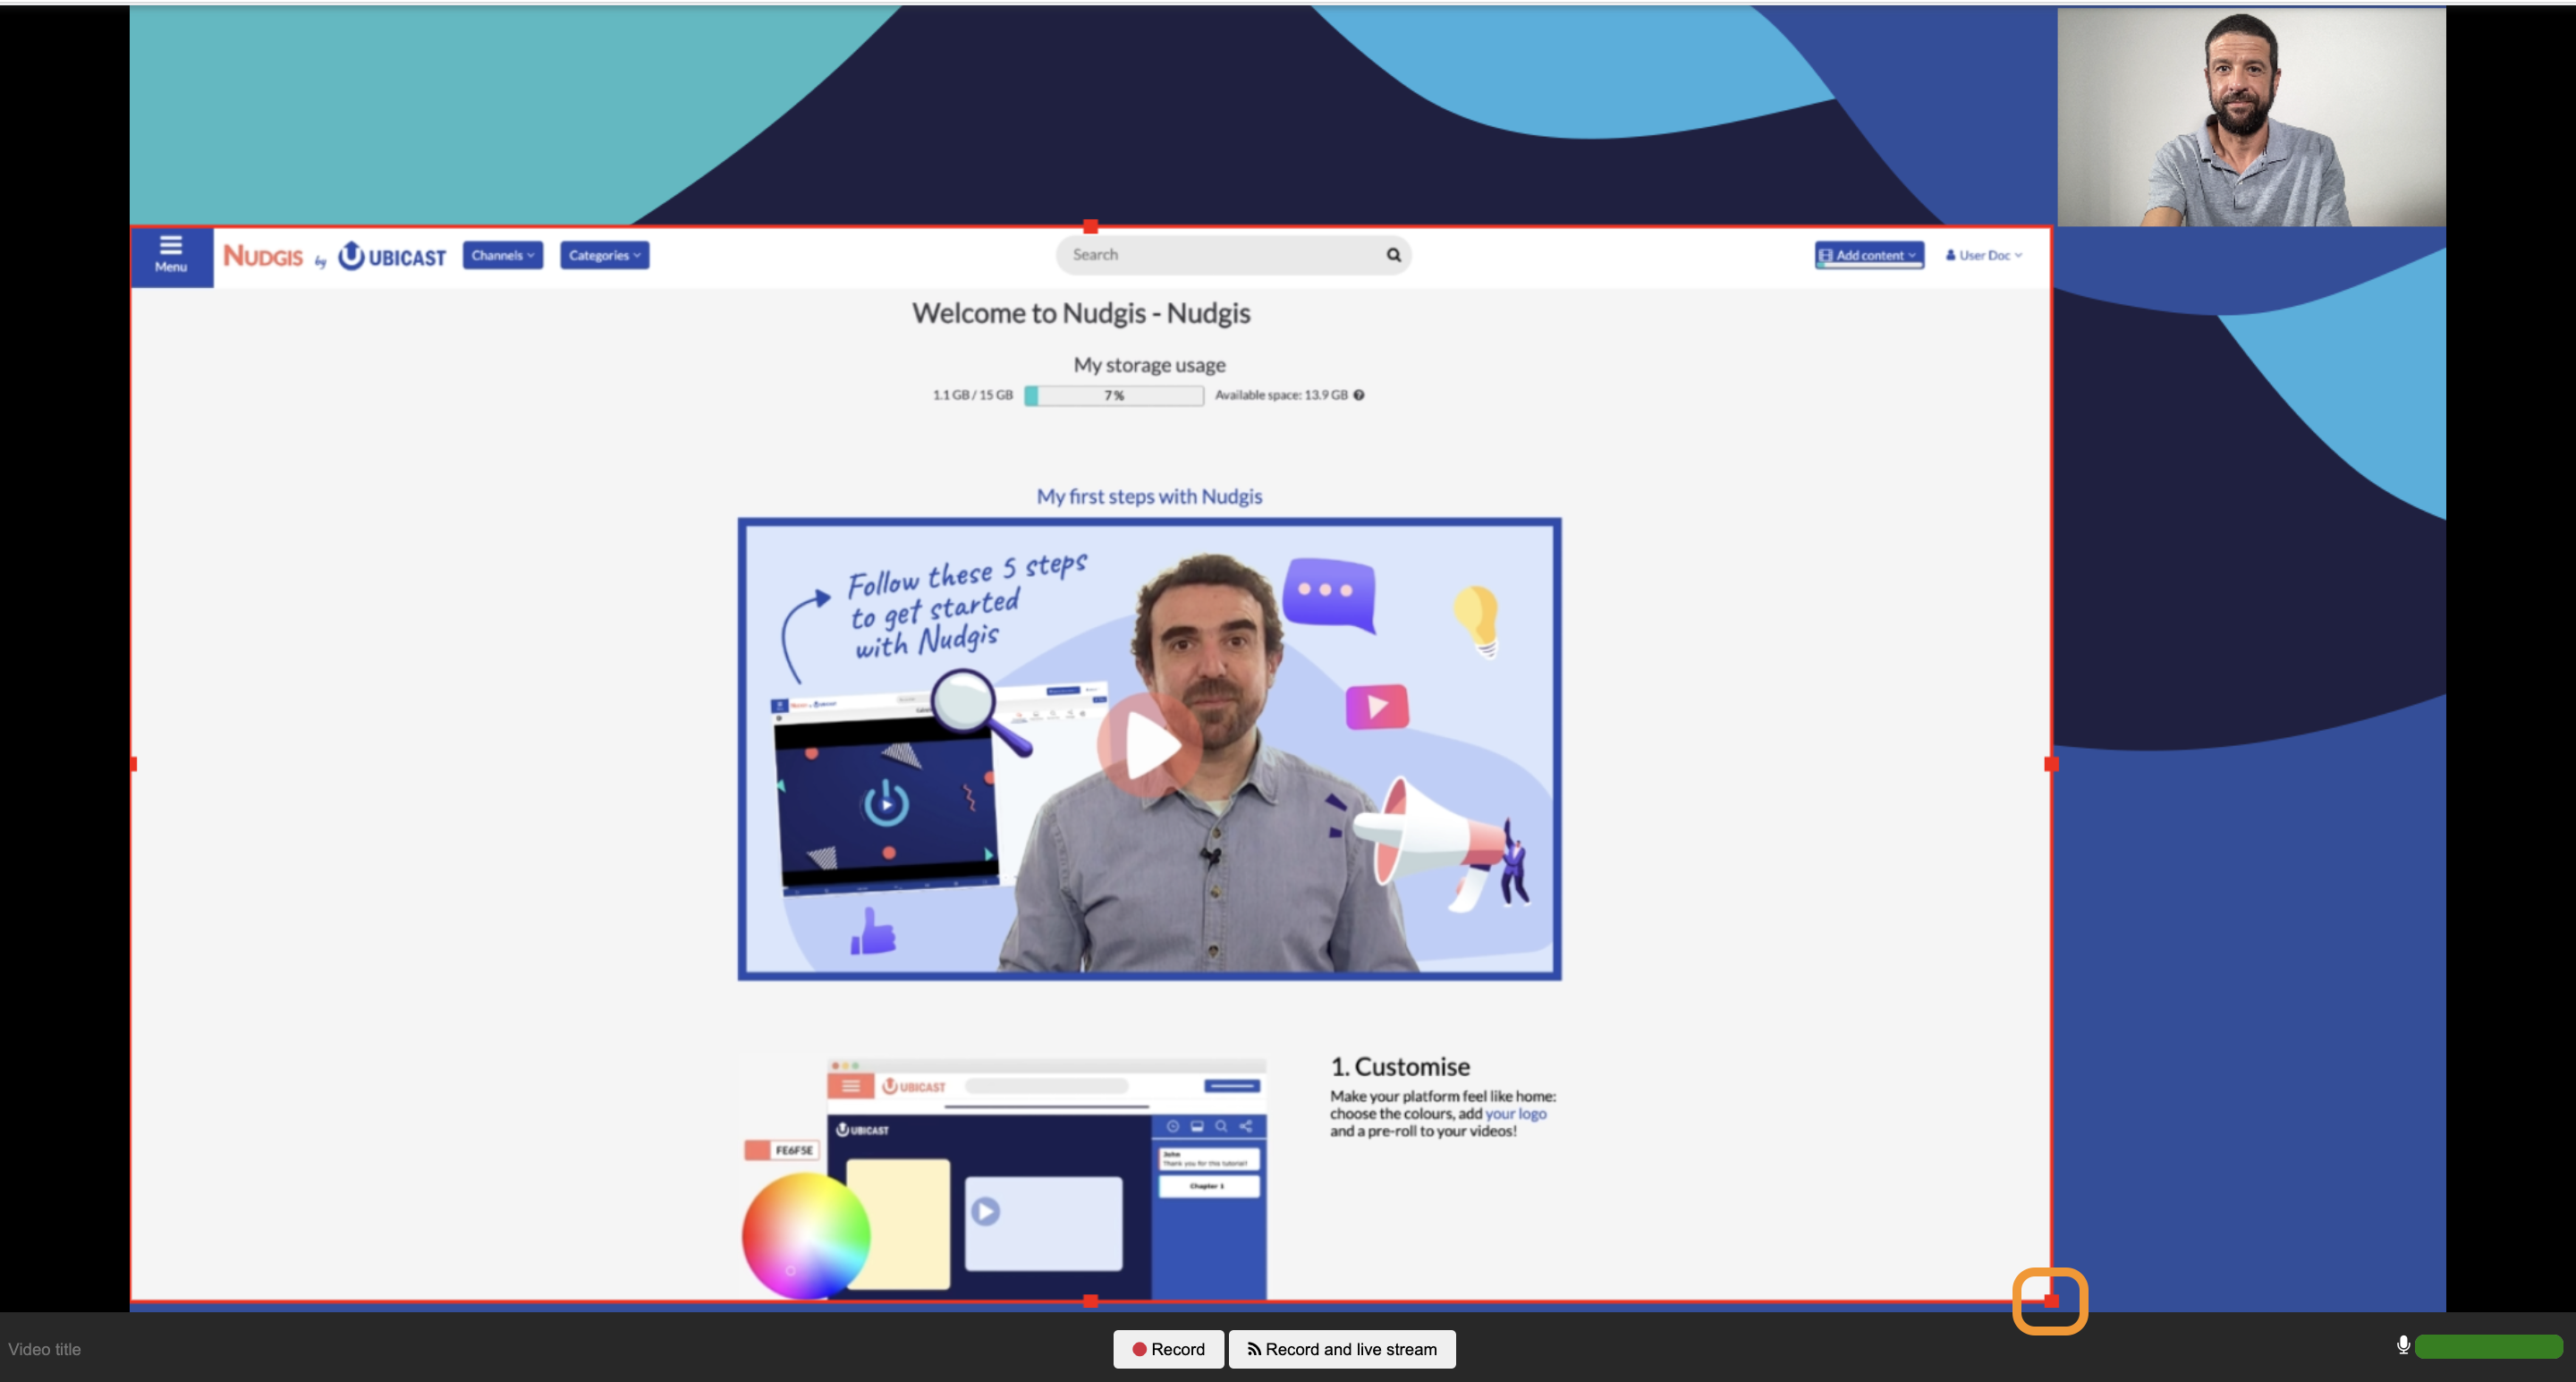
Task: Grab the top-middle red selection handle
Action: (x=1090, y=227)
